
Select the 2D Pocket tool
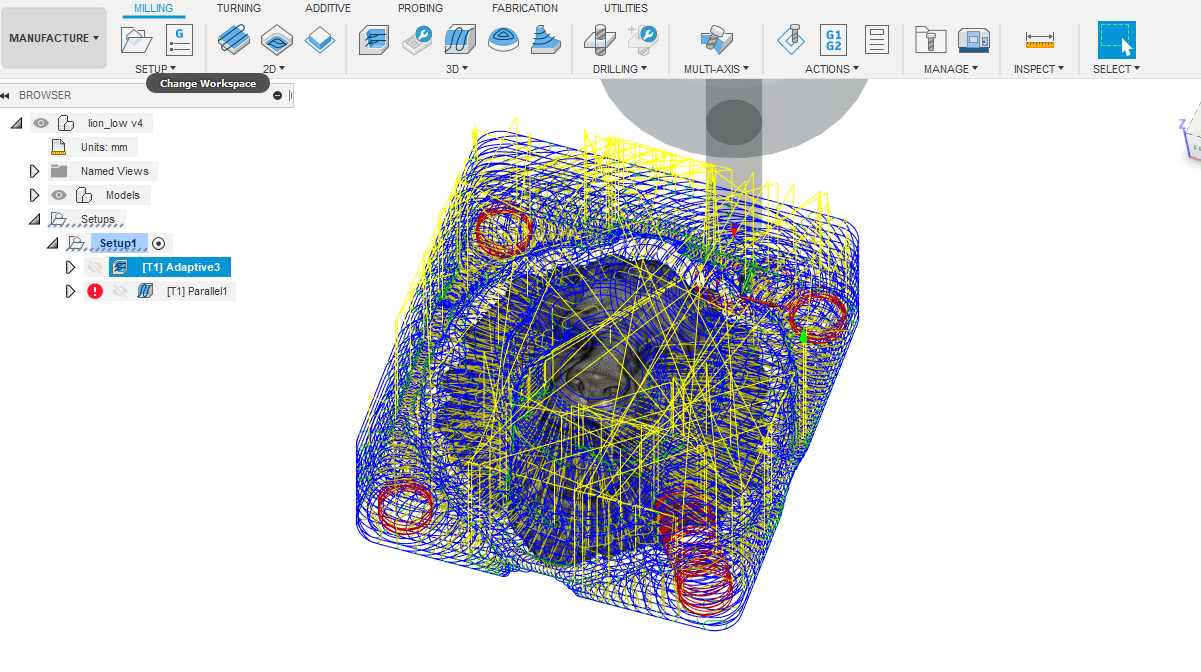(277, 40)
